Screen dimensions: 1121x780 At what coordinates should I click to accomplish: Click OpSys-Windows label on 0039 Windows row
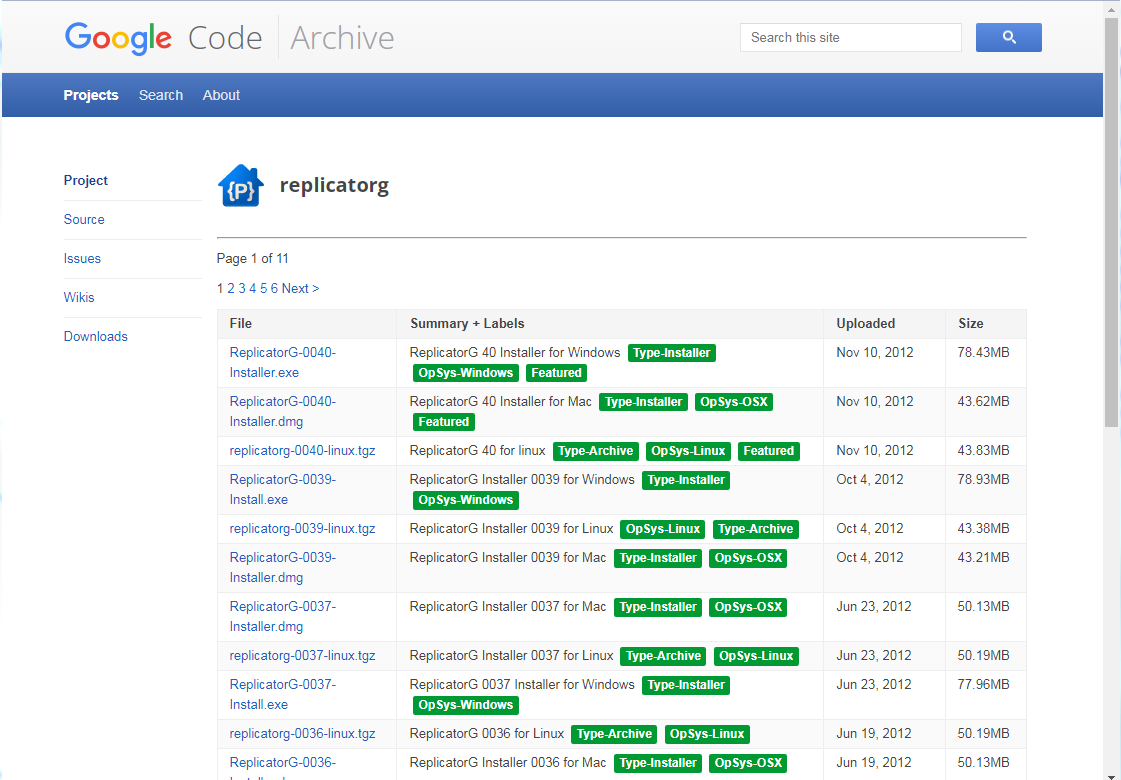point(465,500)
